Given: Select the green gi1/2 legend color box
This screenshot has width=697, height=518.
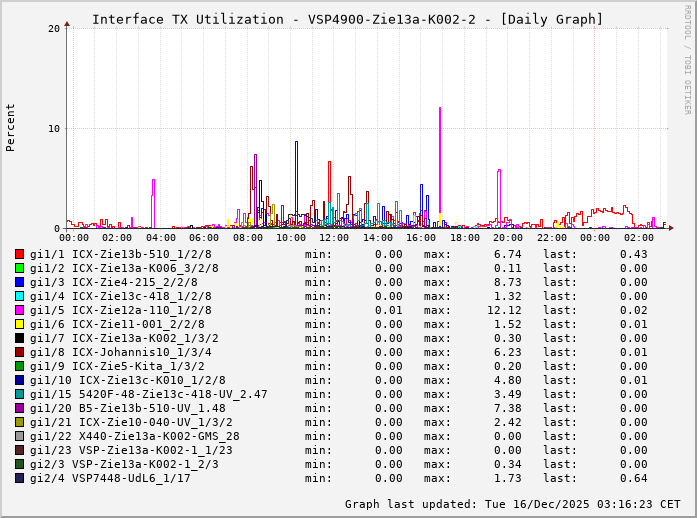Looking at the screenshot, I should pyautogui.click(x=19, y=268).
